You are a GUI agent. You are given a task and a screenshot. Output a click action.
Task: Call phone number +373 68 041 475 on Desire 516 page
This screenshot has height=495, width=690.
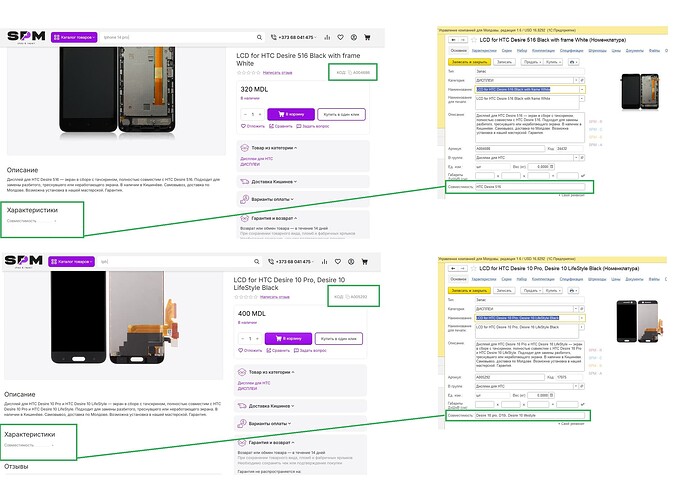click(296, 37)
